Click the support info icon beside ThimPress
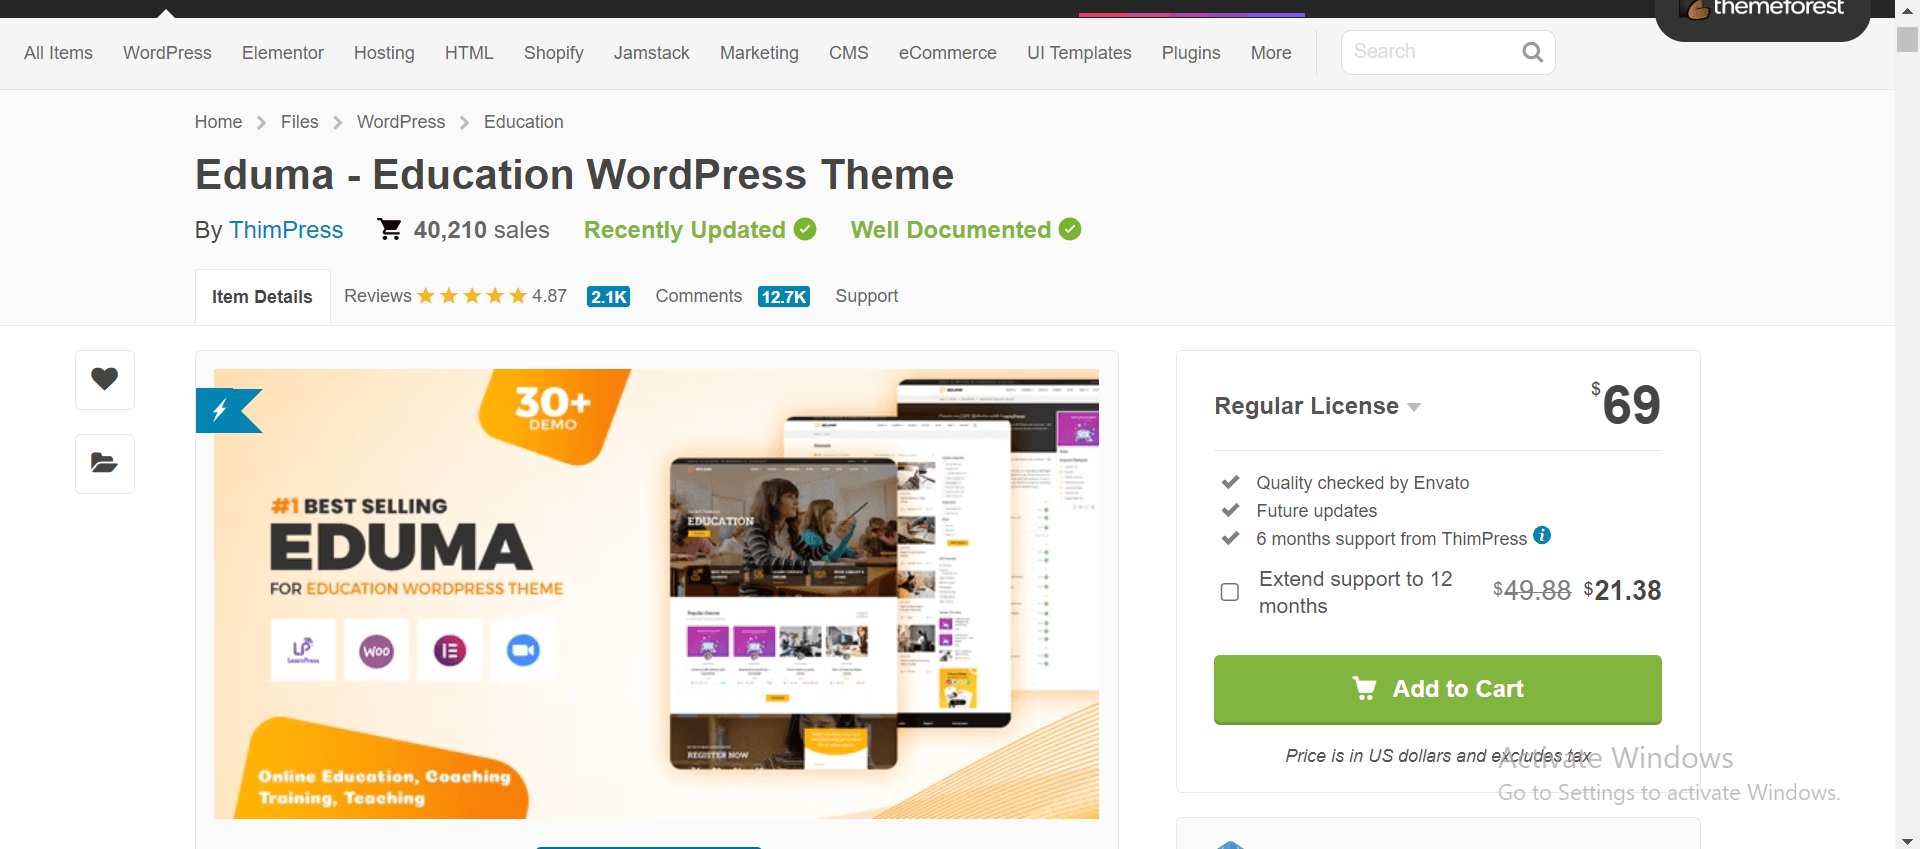The width and height of the screenshot is (1920, 849). point(1542,535)
